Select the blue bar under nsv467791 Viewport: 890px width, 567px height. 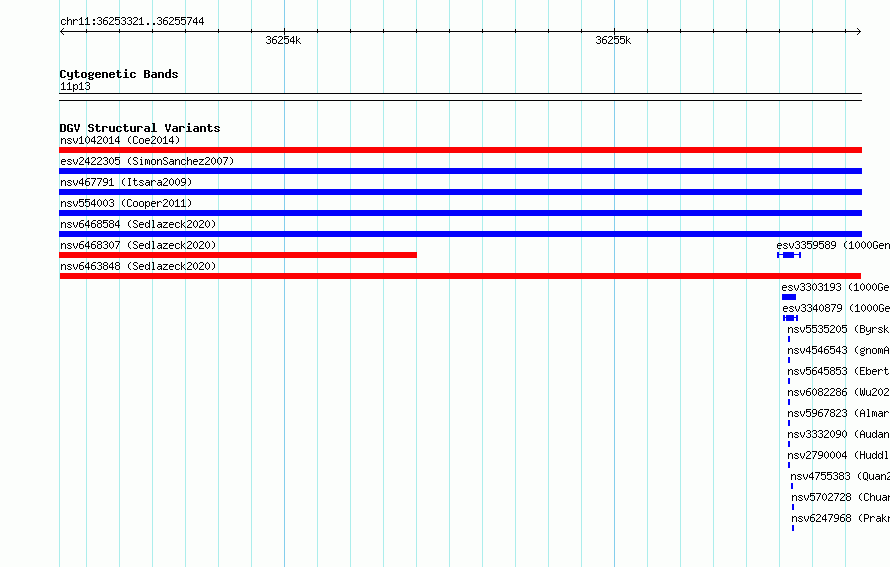click(x=460, y=192)
